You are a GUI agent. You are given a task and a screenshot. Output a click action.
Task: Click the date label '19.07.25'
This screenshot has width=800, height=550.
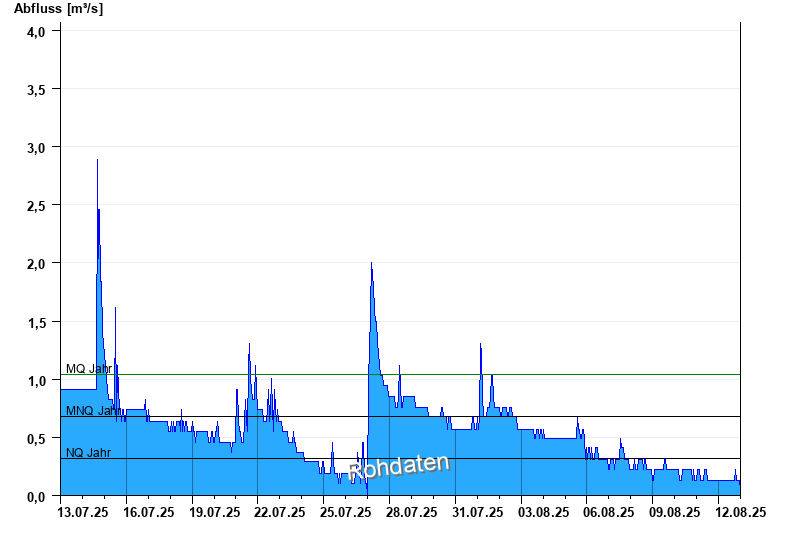[x=215, y=512]
